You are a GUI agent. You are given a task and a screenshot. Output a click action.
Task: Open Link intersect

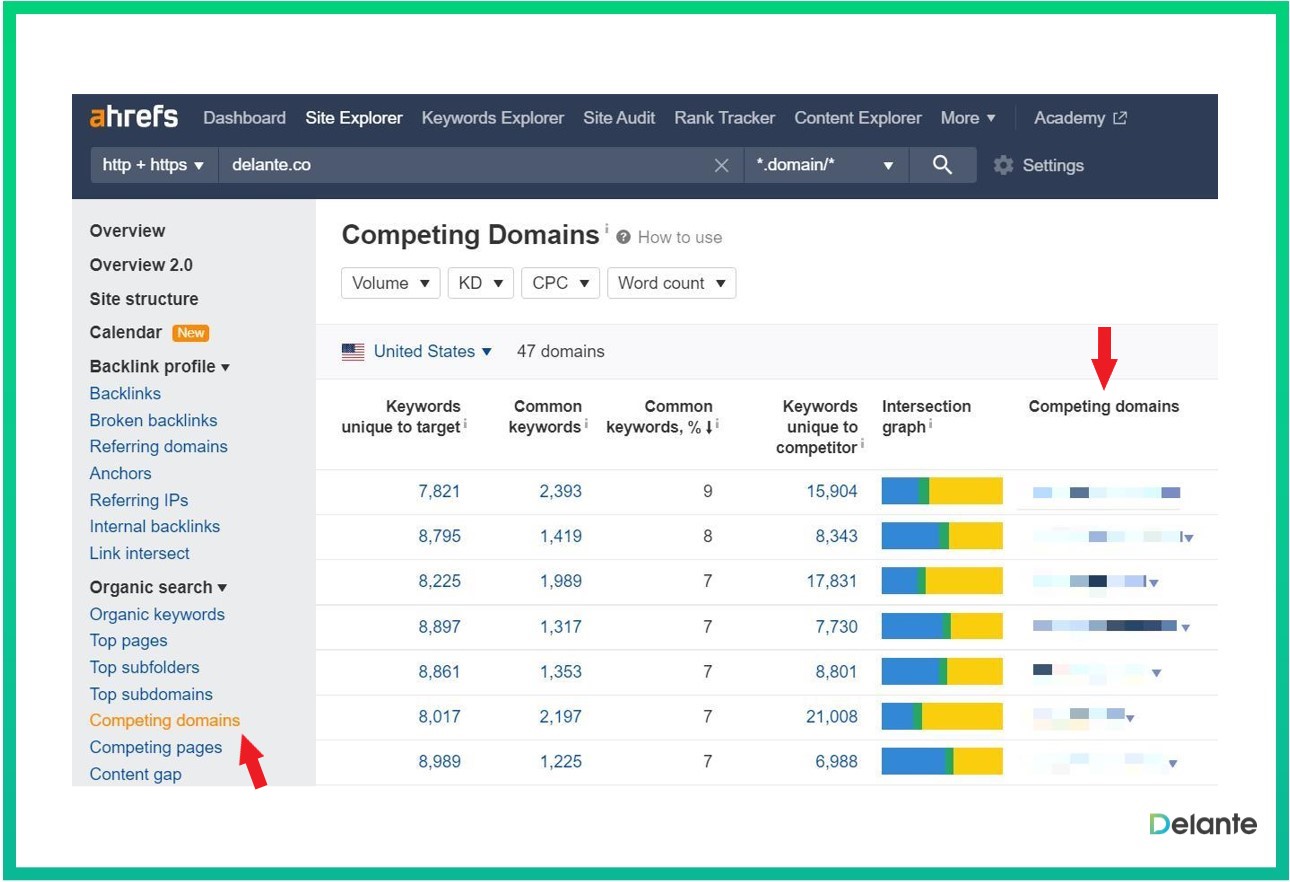[139, 554]
